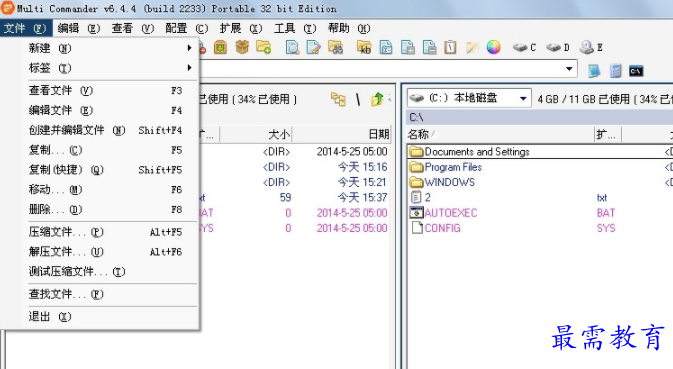Screen dimensions: 673x369
Task: Click the calculator icon beside command line
Action: pyautogui.click(x=615, y=71)
